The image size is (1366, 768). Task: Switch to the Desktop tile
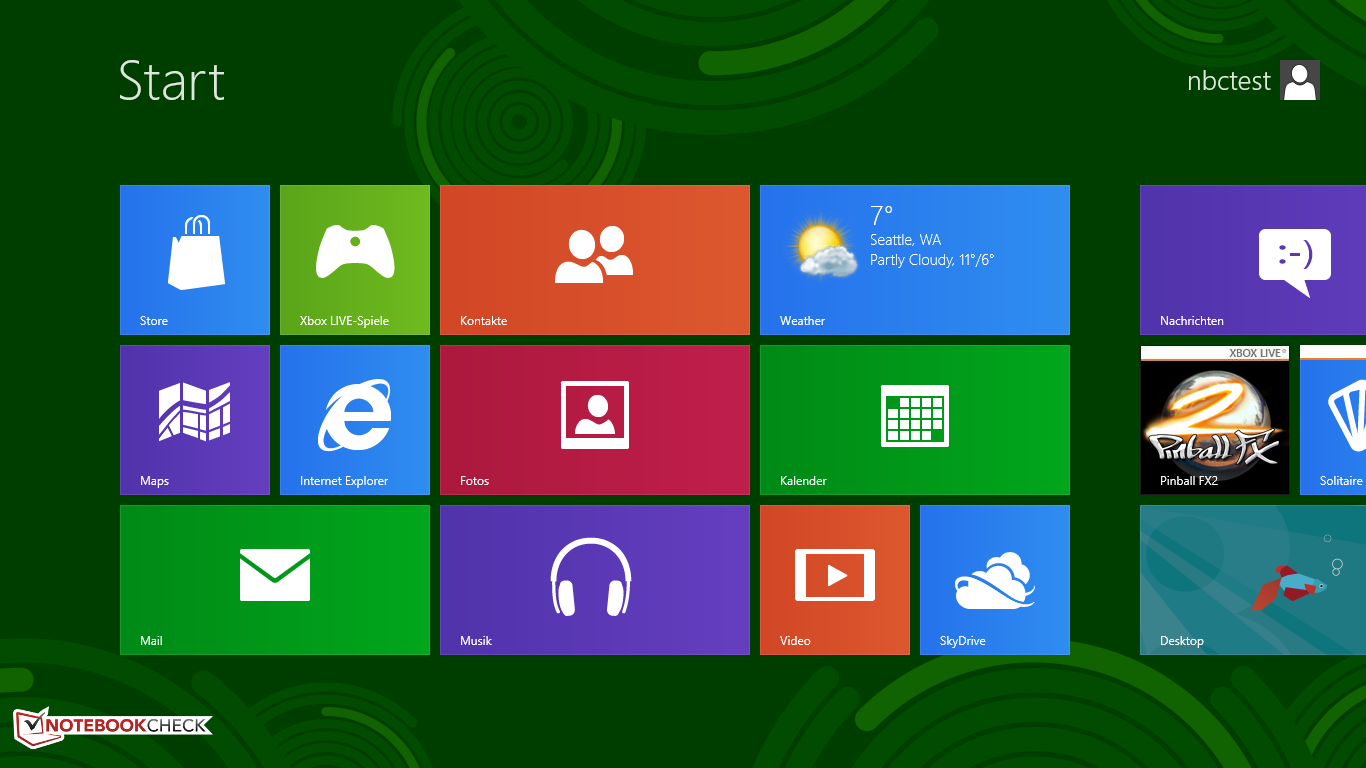(1253, 580)
